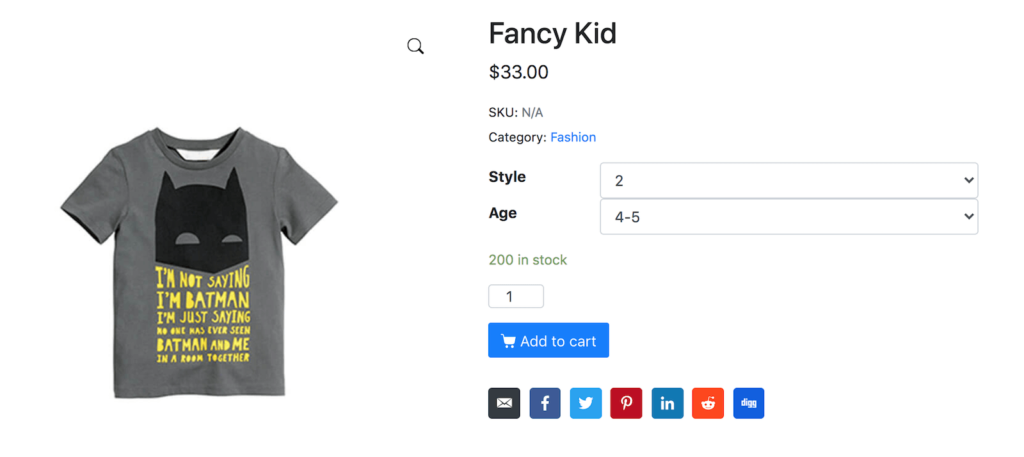Pin the product on Pinterest
Image resolution: width=1024 pixels, height=457 pixels.
(x=626, y=403)
